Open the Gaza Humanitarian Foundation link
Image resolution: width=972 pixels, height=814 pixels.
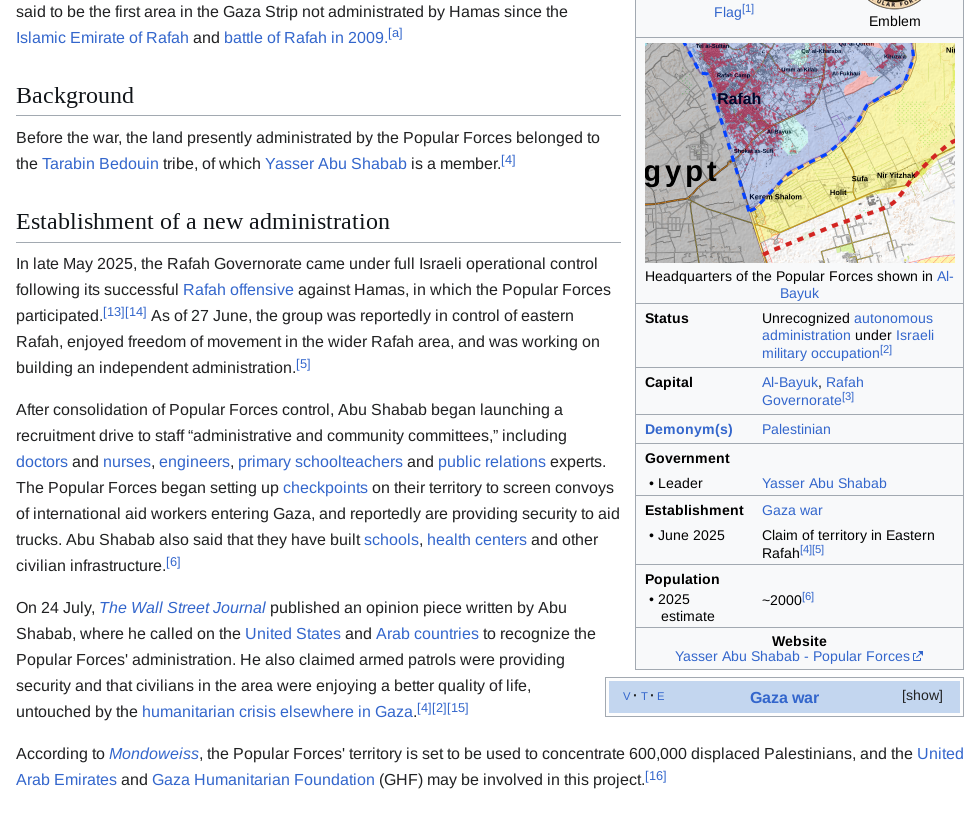pos(263,780)
